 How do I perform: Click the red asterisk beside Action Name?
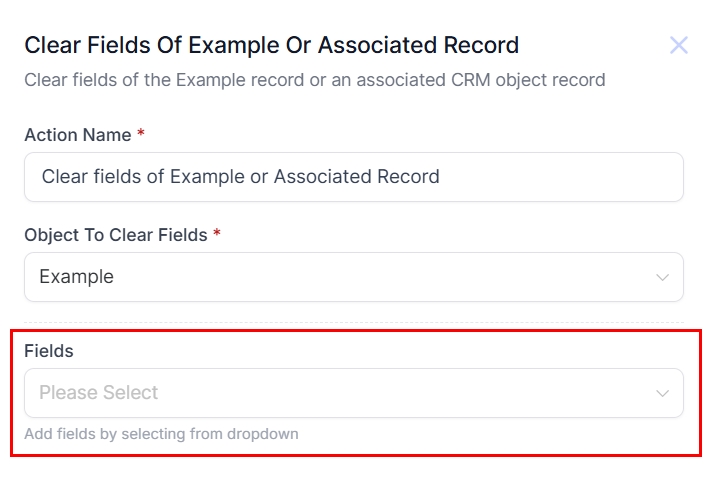click(141, 134)
